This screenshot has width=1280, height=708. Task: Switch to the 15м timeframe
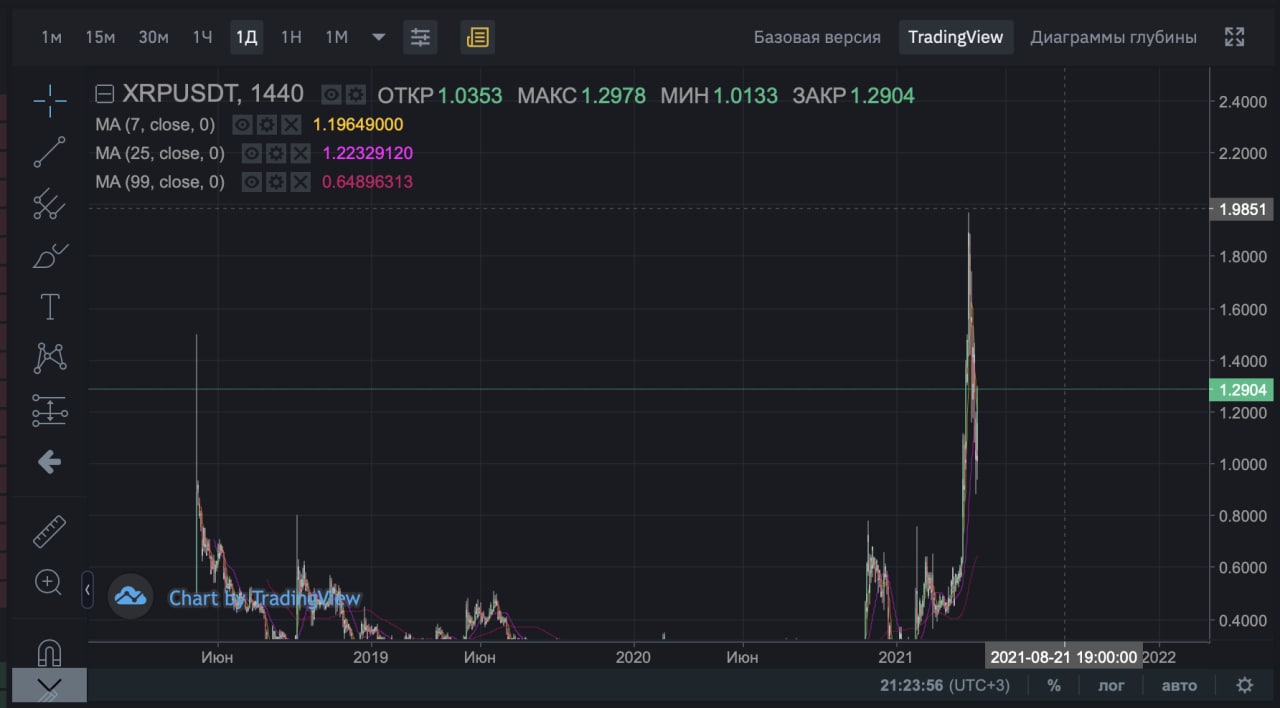pyautogui.click(x=100, y=37)
